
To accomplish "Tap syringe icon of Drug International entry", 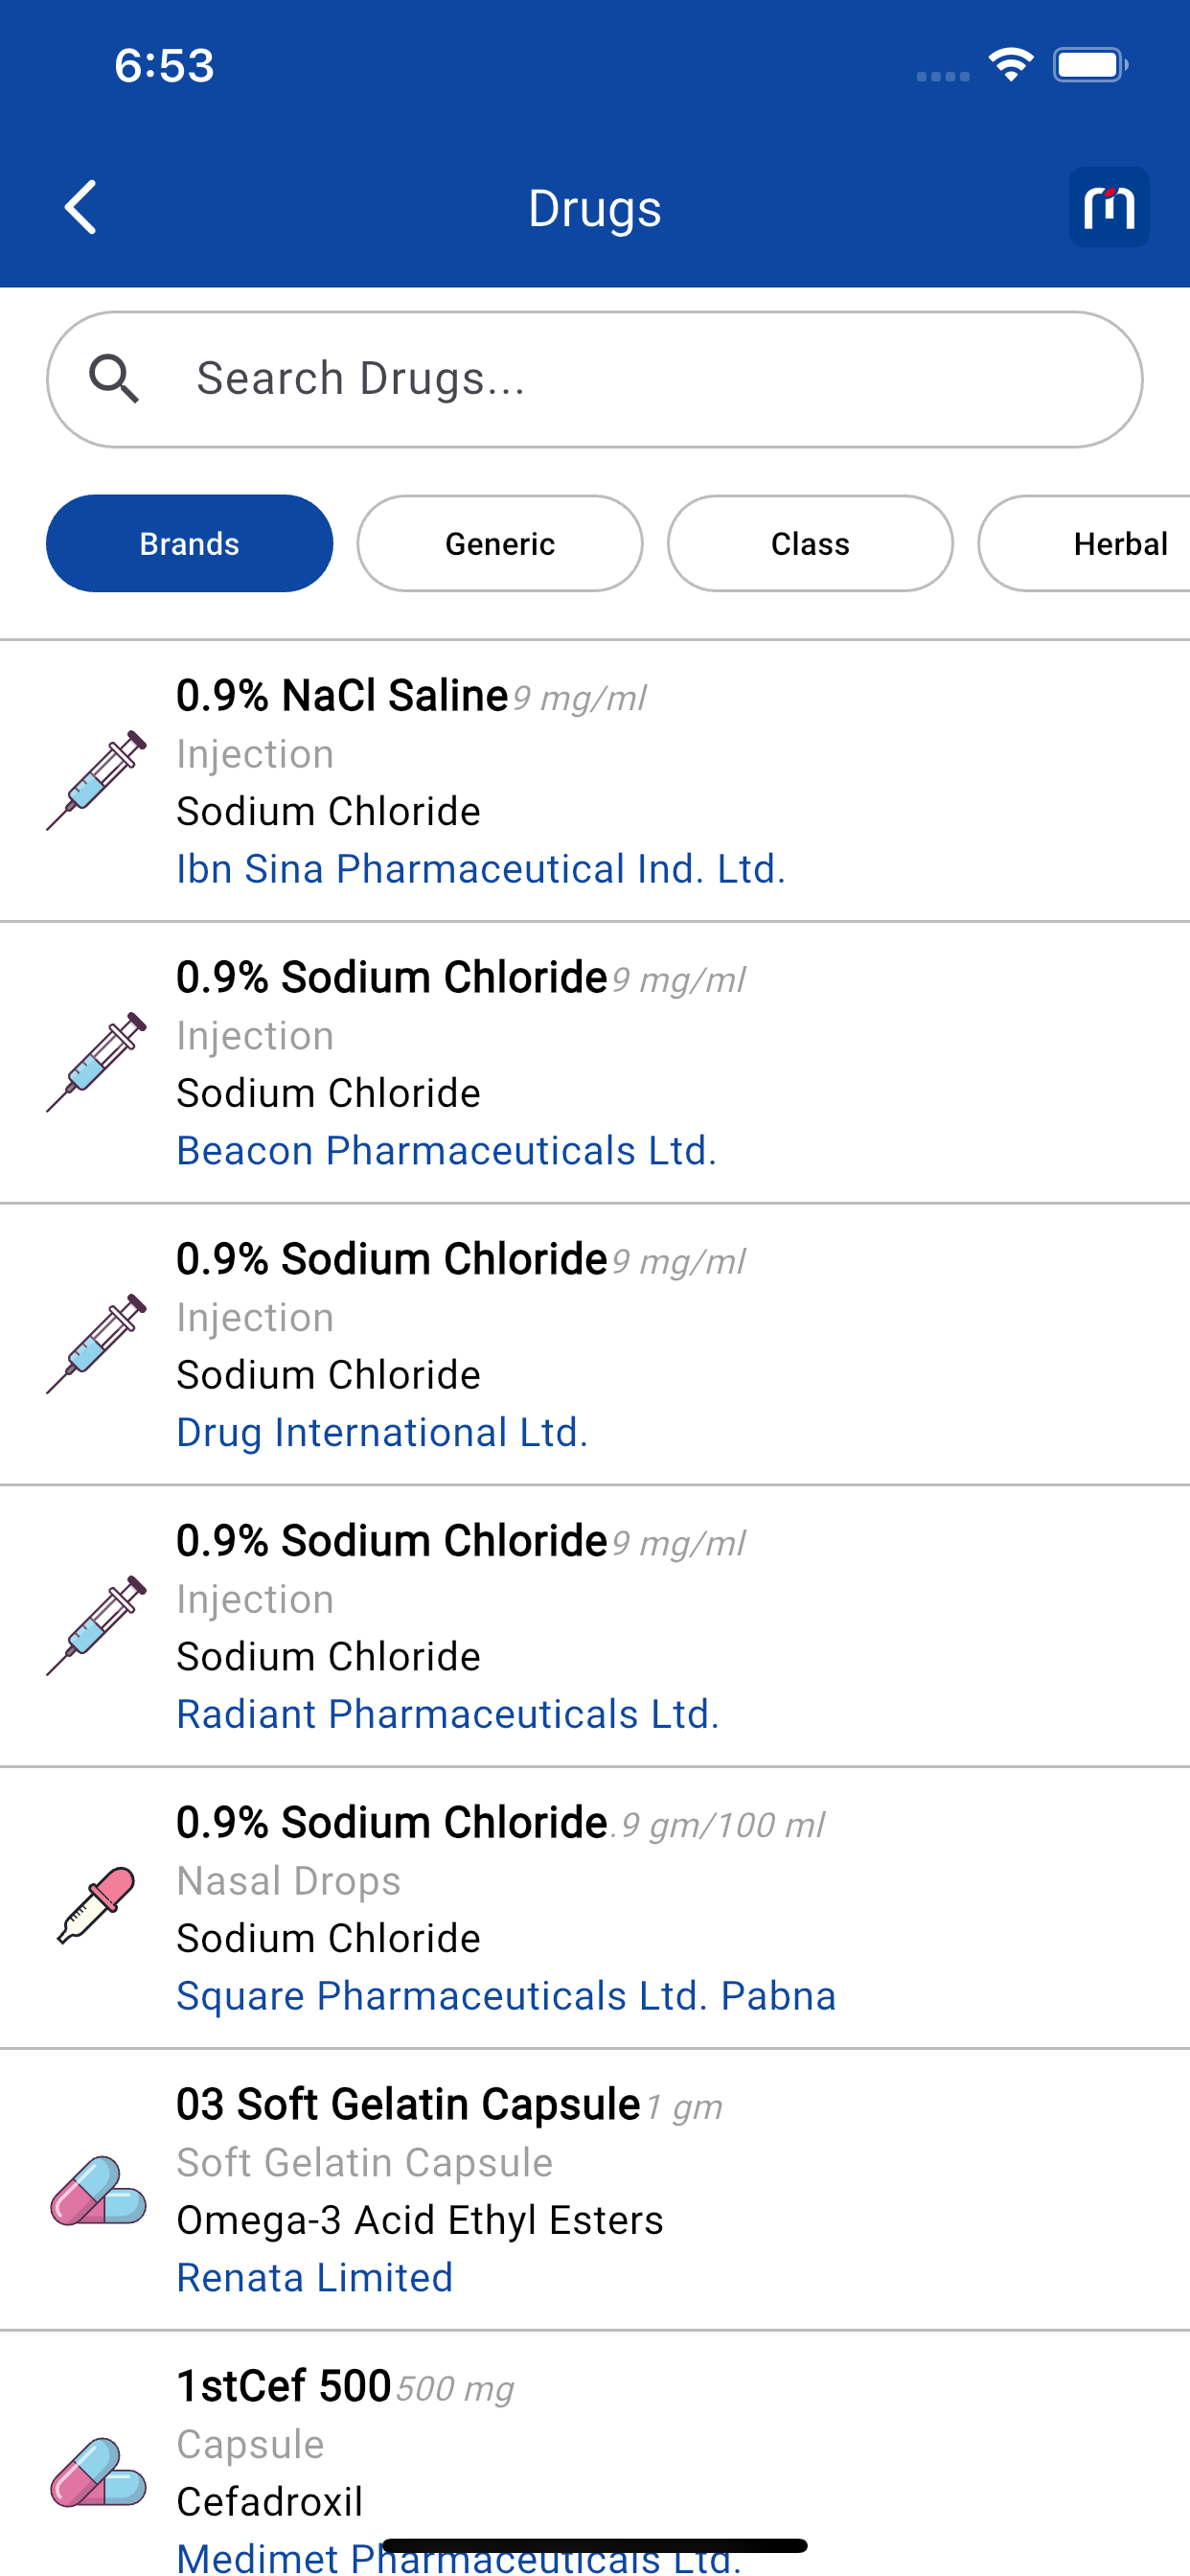I will pyautogui.click(x=97, y=1344).
